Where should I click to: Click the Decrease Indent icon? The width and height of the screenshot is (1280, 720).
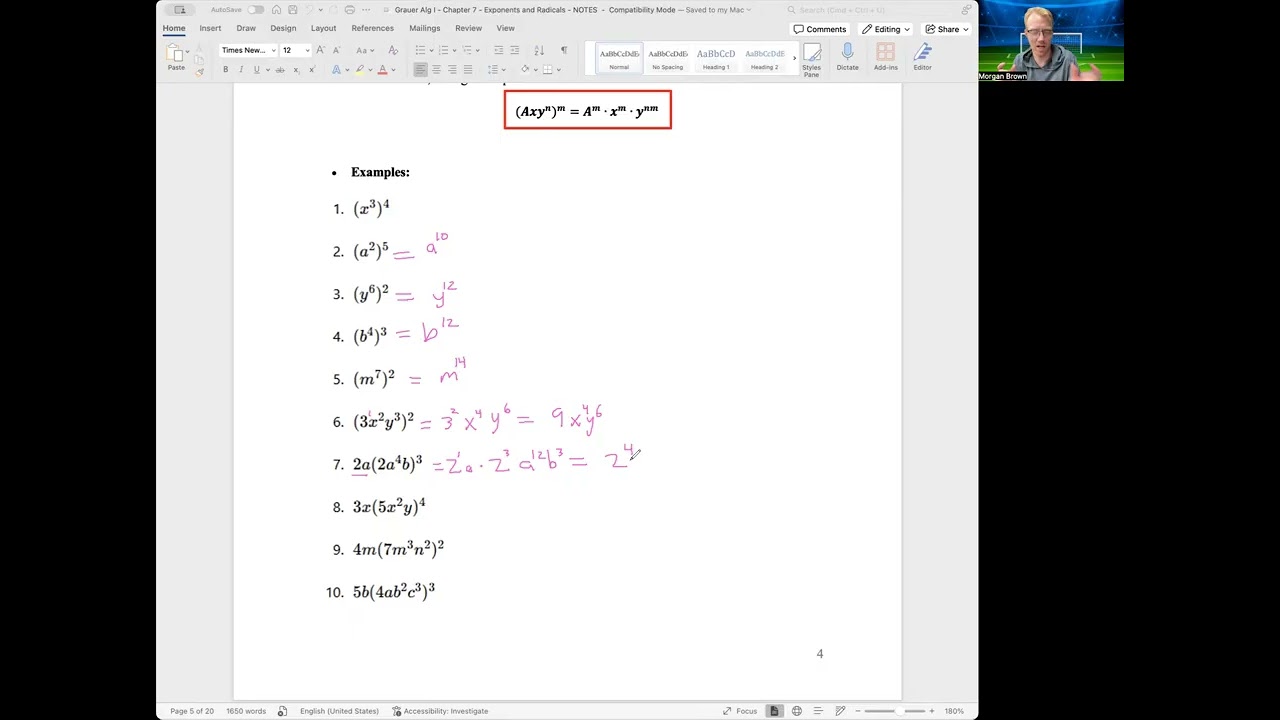(499, 50)
